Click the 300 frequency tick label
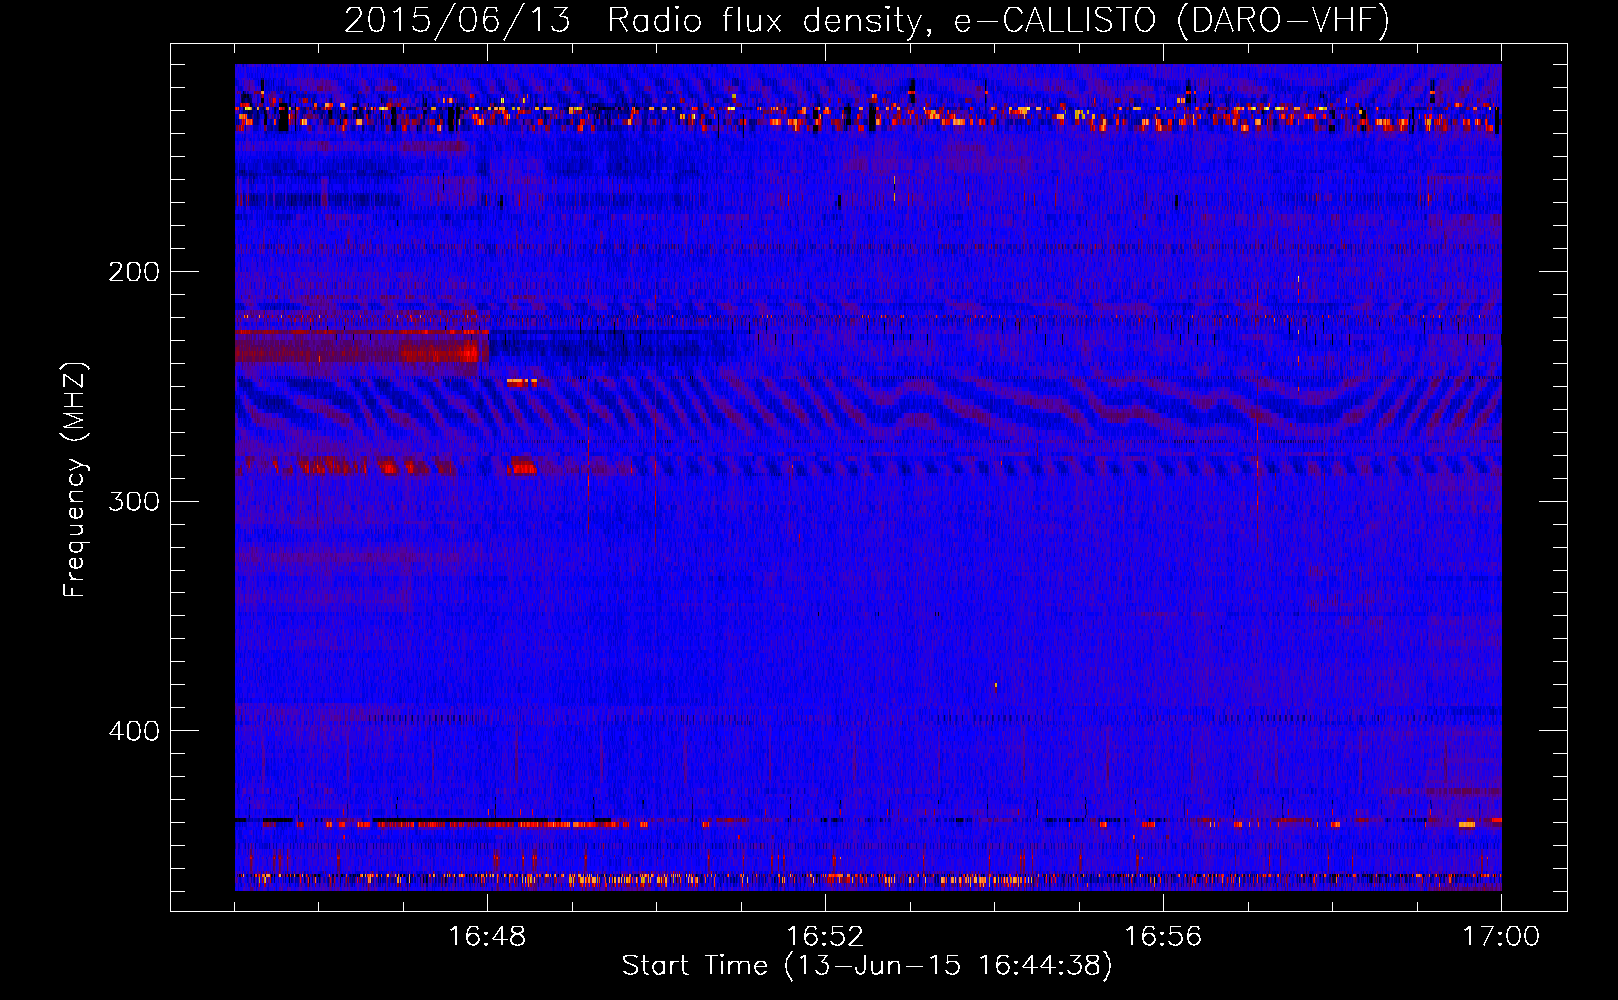 134,501
